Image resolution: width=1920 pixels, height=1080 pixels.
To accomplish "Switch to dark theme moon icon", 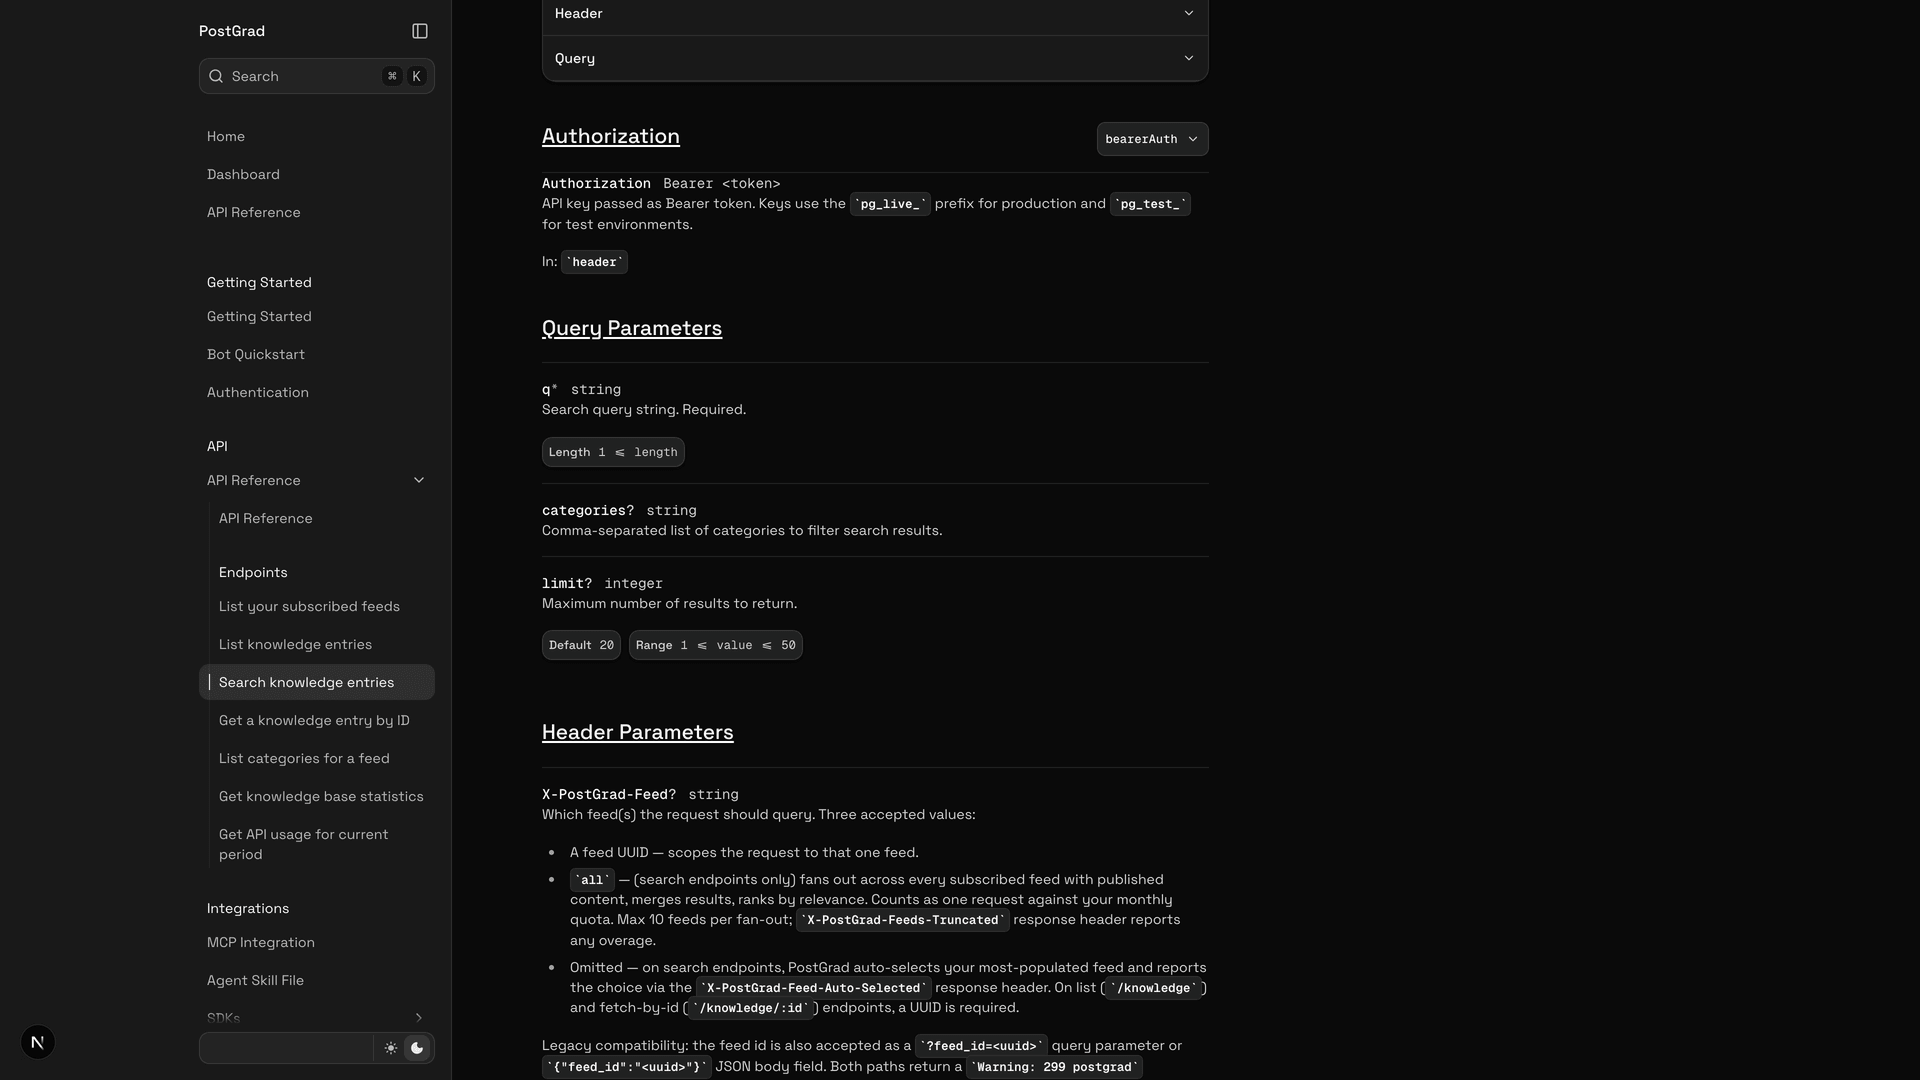I will point(417,1048).
